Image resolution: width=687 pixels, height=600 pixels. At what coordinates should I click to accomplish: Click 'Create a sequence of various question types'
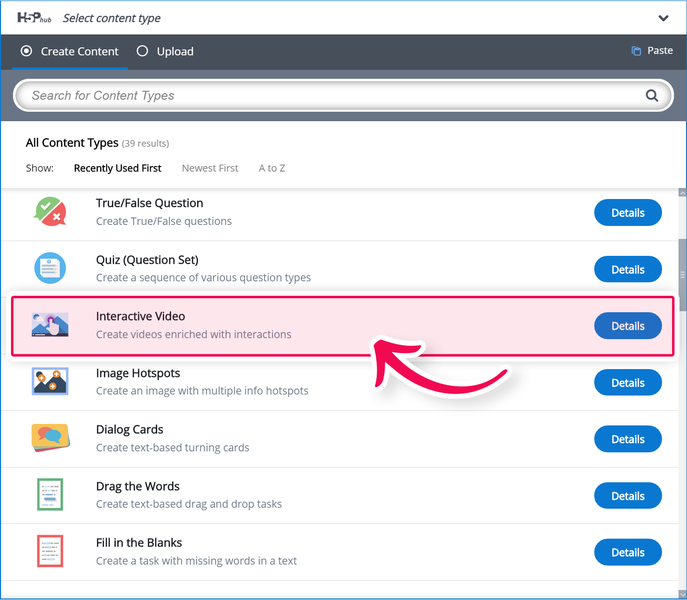pyautogui.click(x=203, y=277)
